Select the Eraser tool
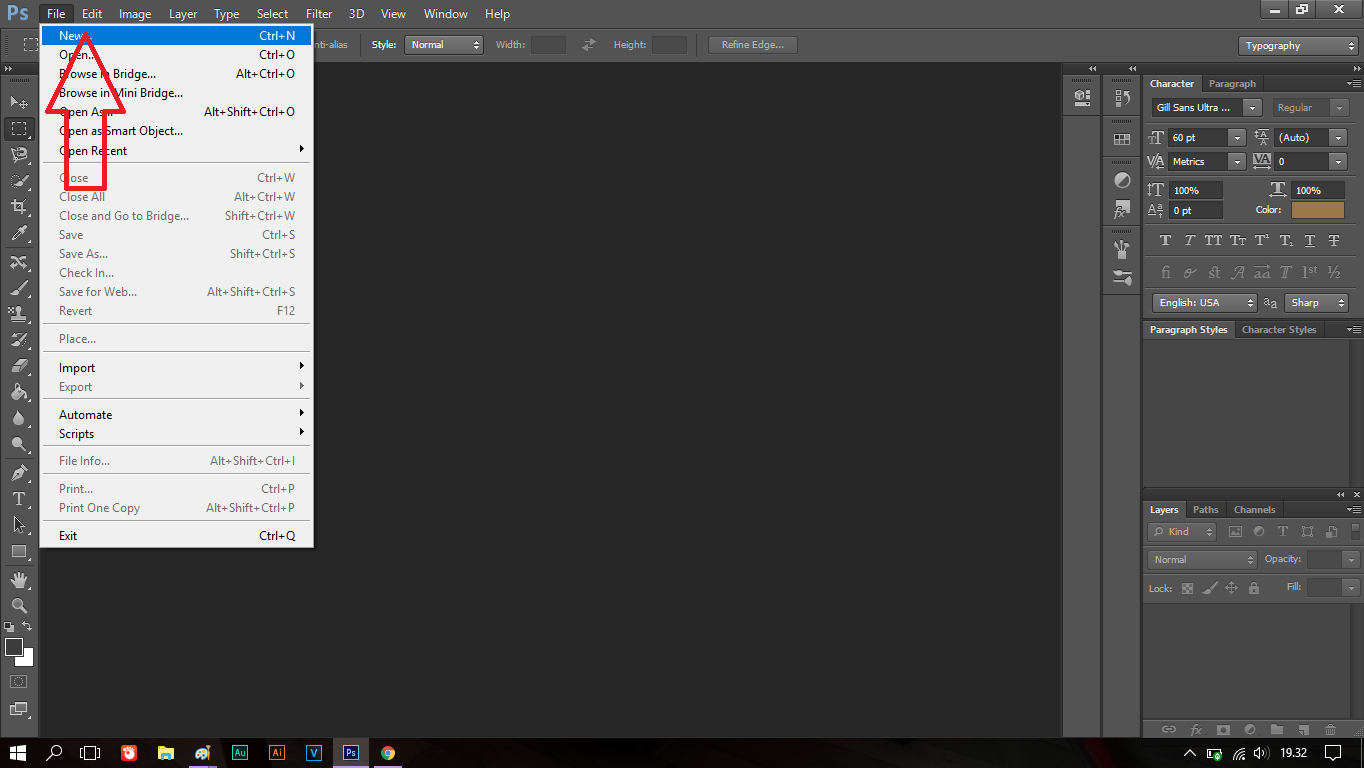The height and width of the screenshot is (770, 1364). [x=19, y=366]
